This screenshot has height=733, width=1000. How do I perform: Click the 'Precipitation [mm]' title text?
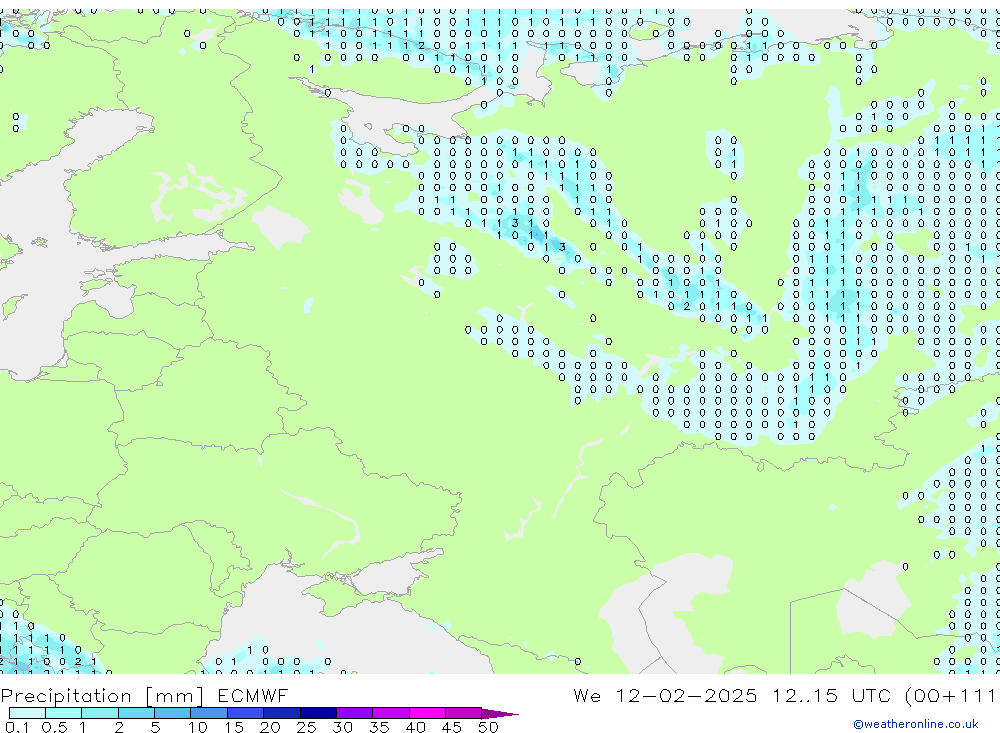coord(102,696)
